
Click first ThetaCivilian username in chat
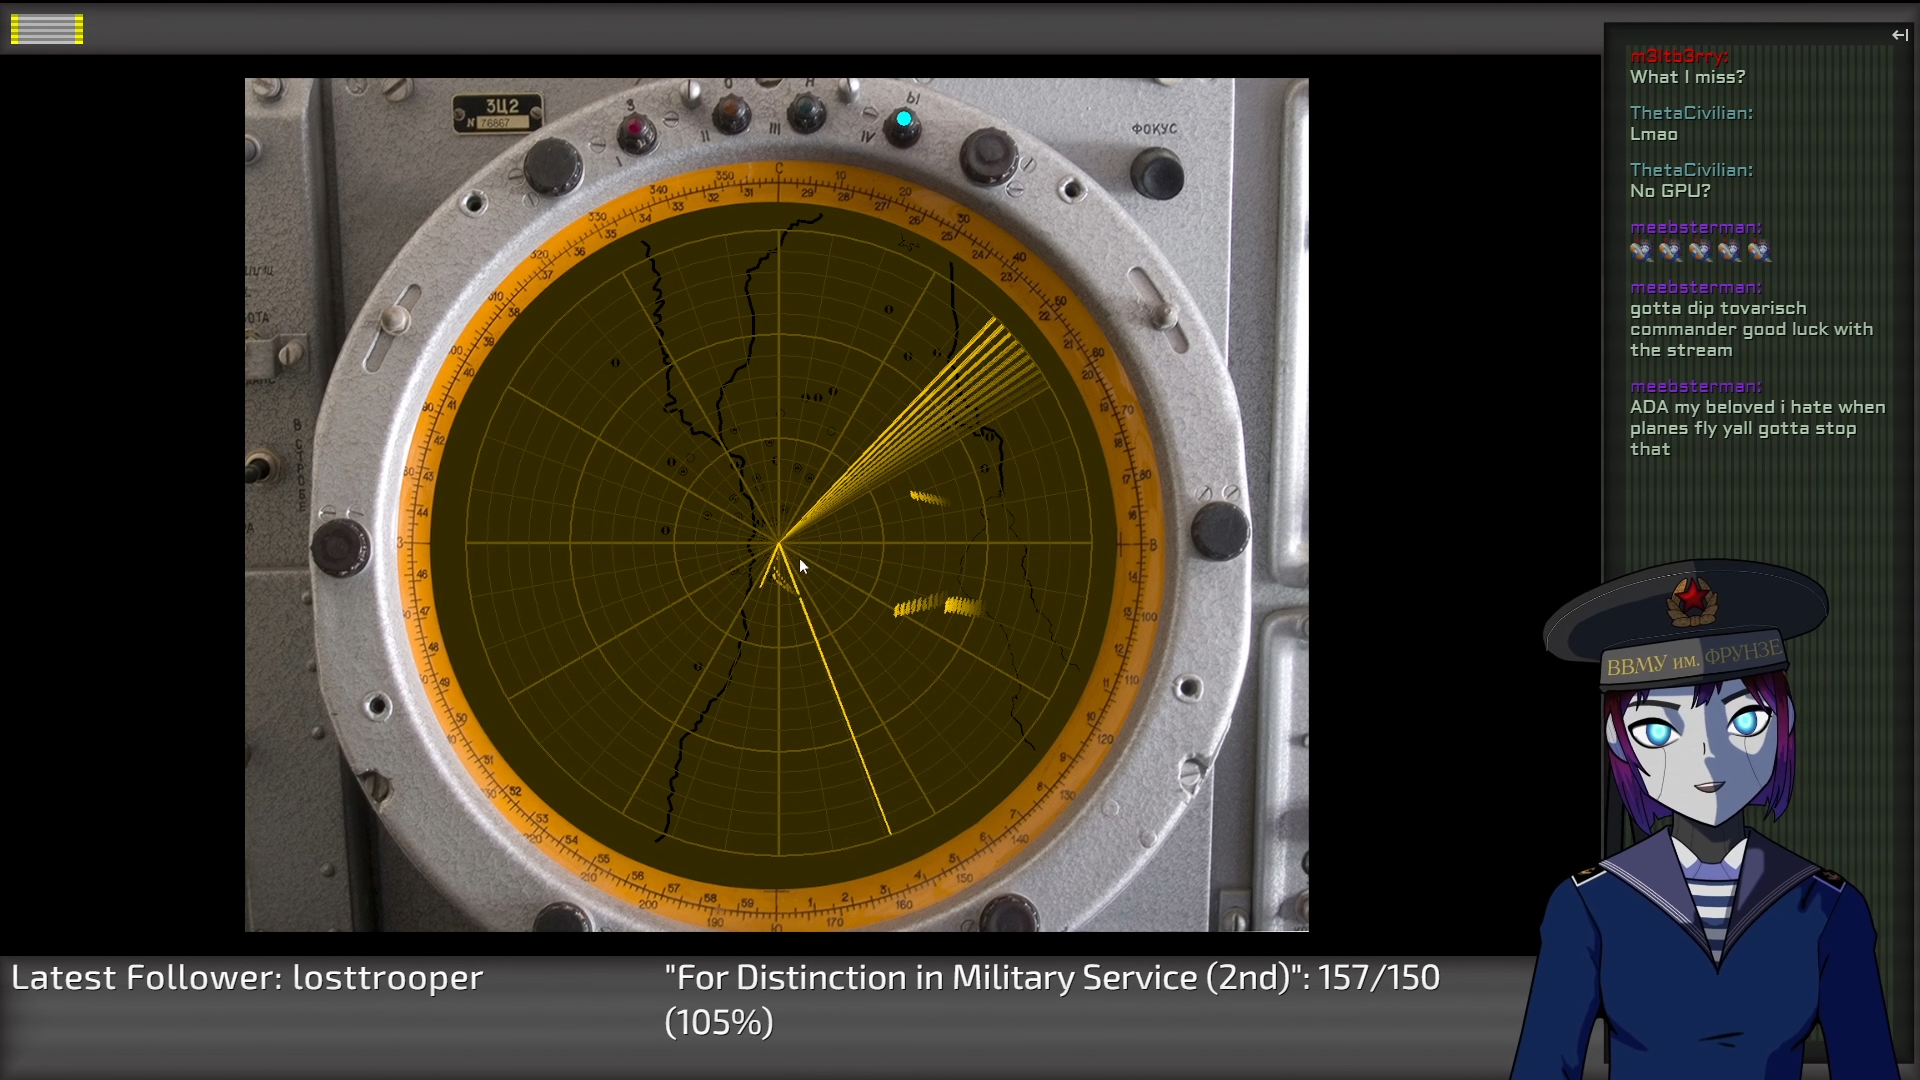tap(1690, 113)
